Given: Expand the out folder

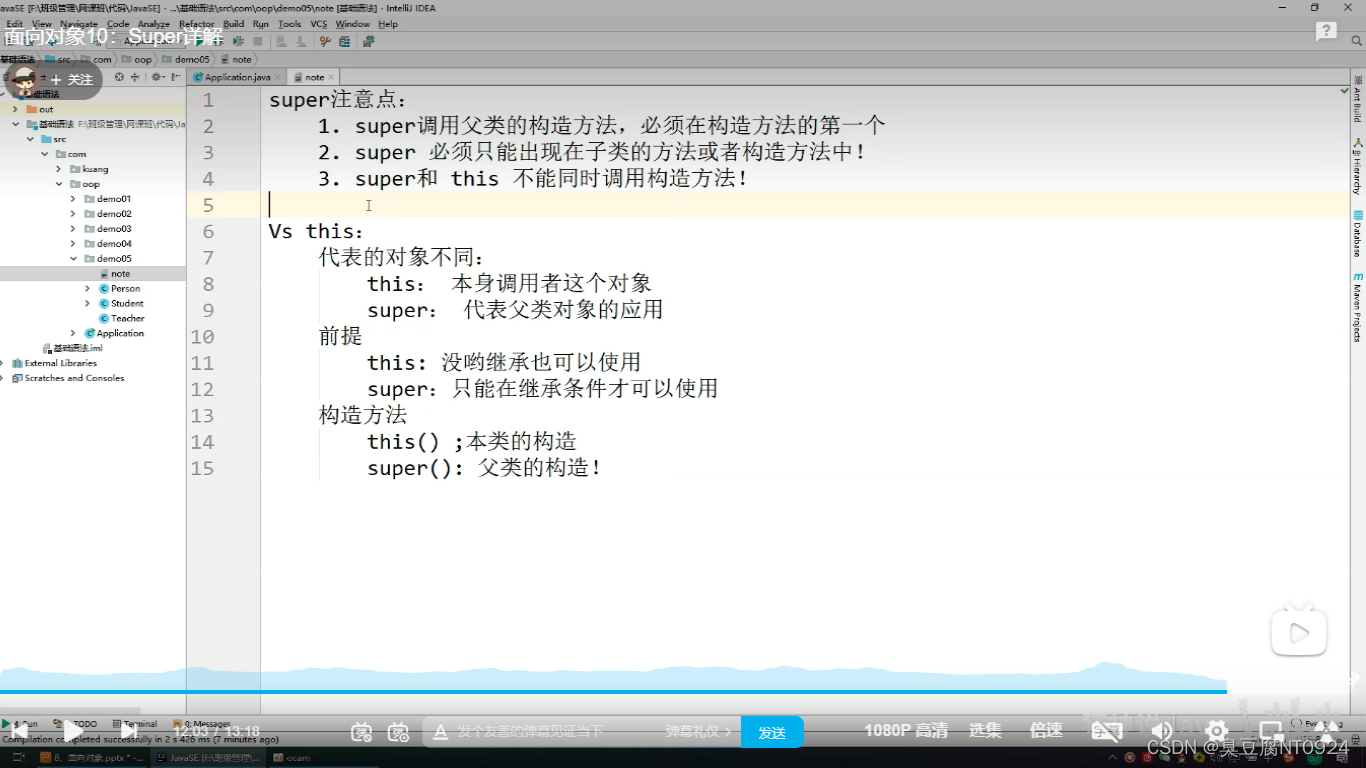Looking at the screenshot, I should [15, 109].
